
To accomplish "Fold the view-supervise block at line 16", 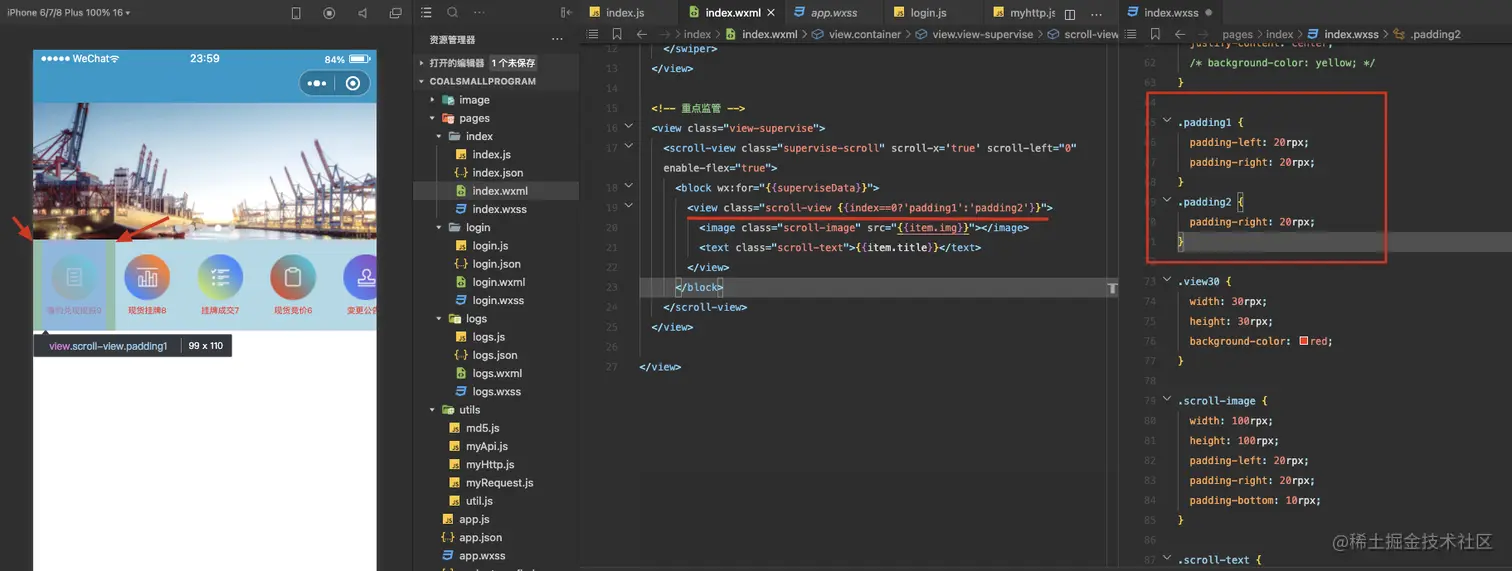I will [628, 127].
